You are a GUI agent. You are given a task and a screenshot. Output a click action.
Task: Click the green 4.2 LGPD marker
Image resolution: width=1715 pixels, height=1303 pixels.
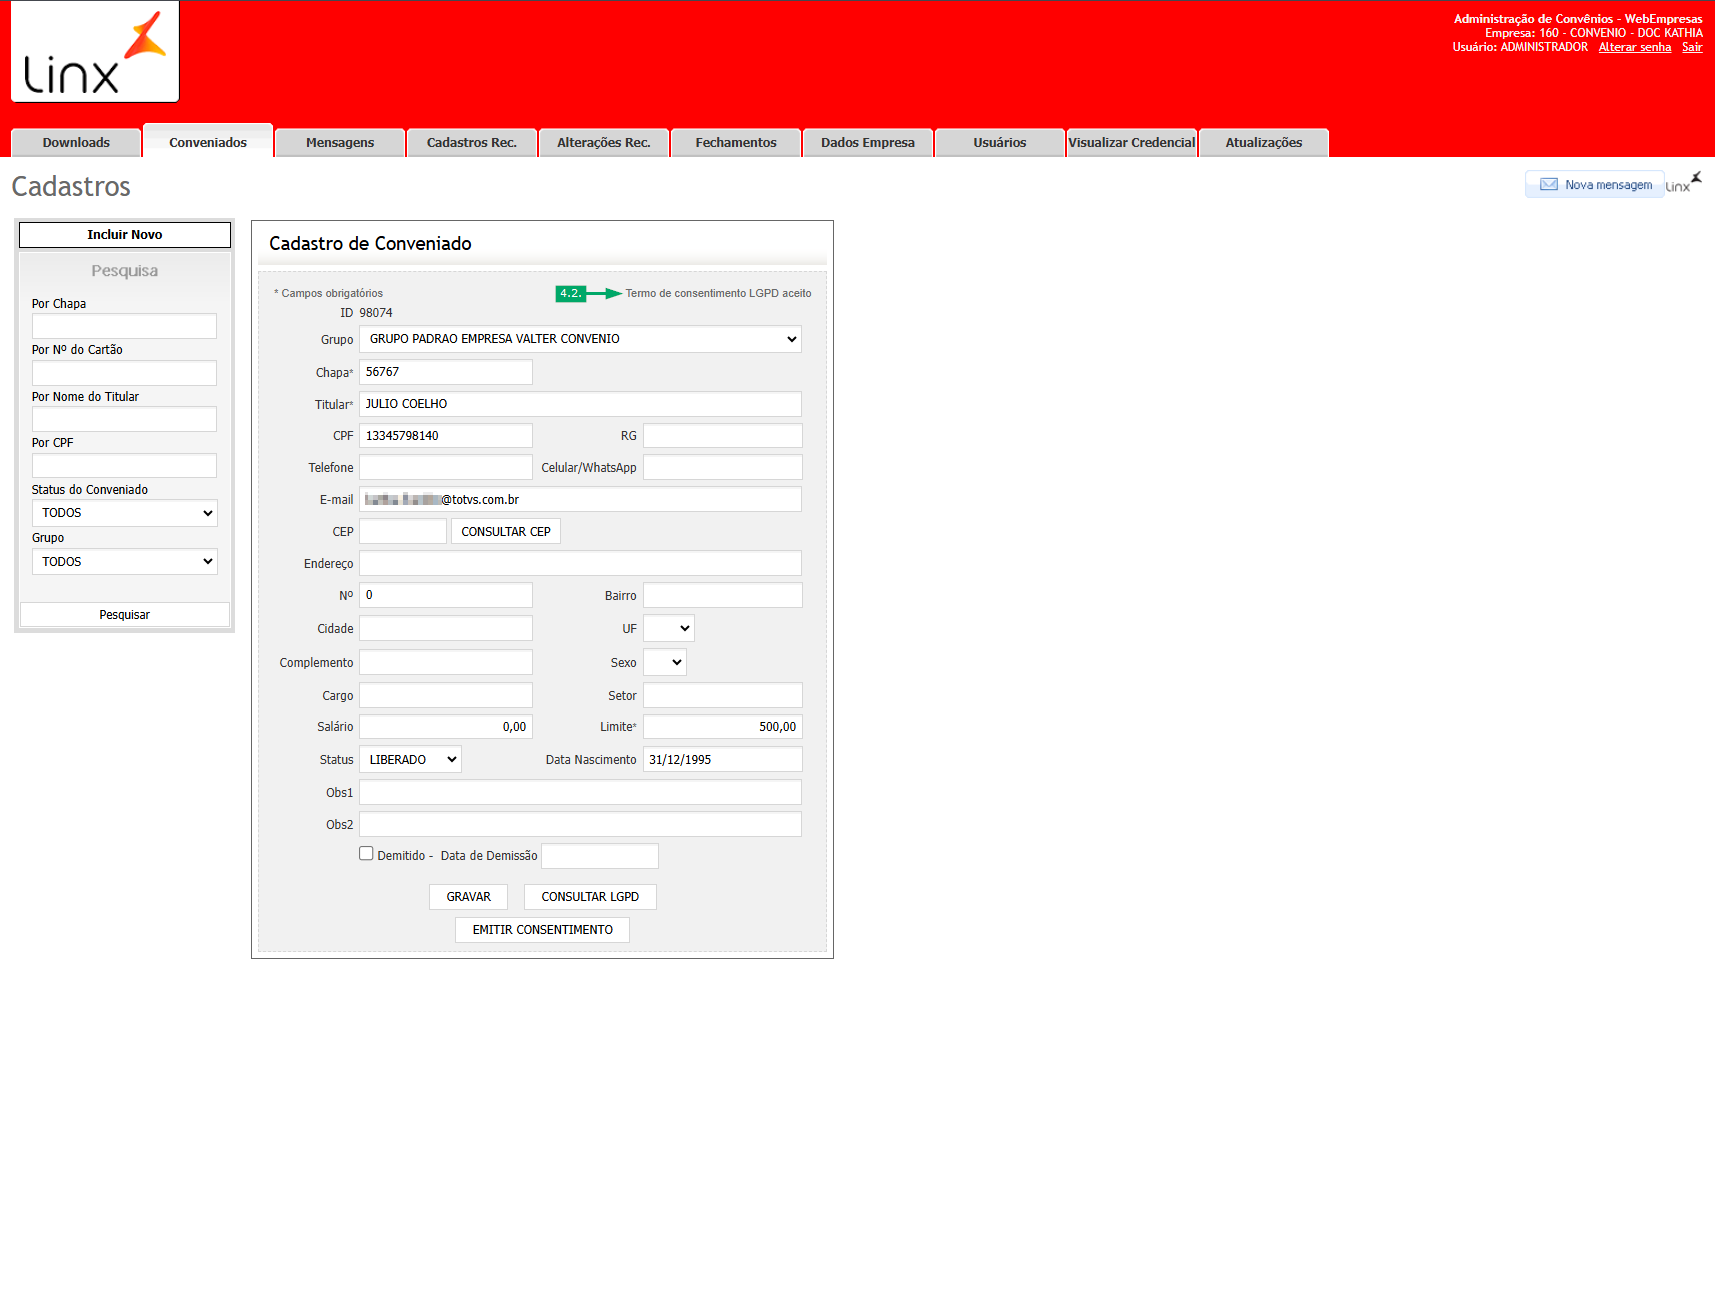(x=570, y=294)
